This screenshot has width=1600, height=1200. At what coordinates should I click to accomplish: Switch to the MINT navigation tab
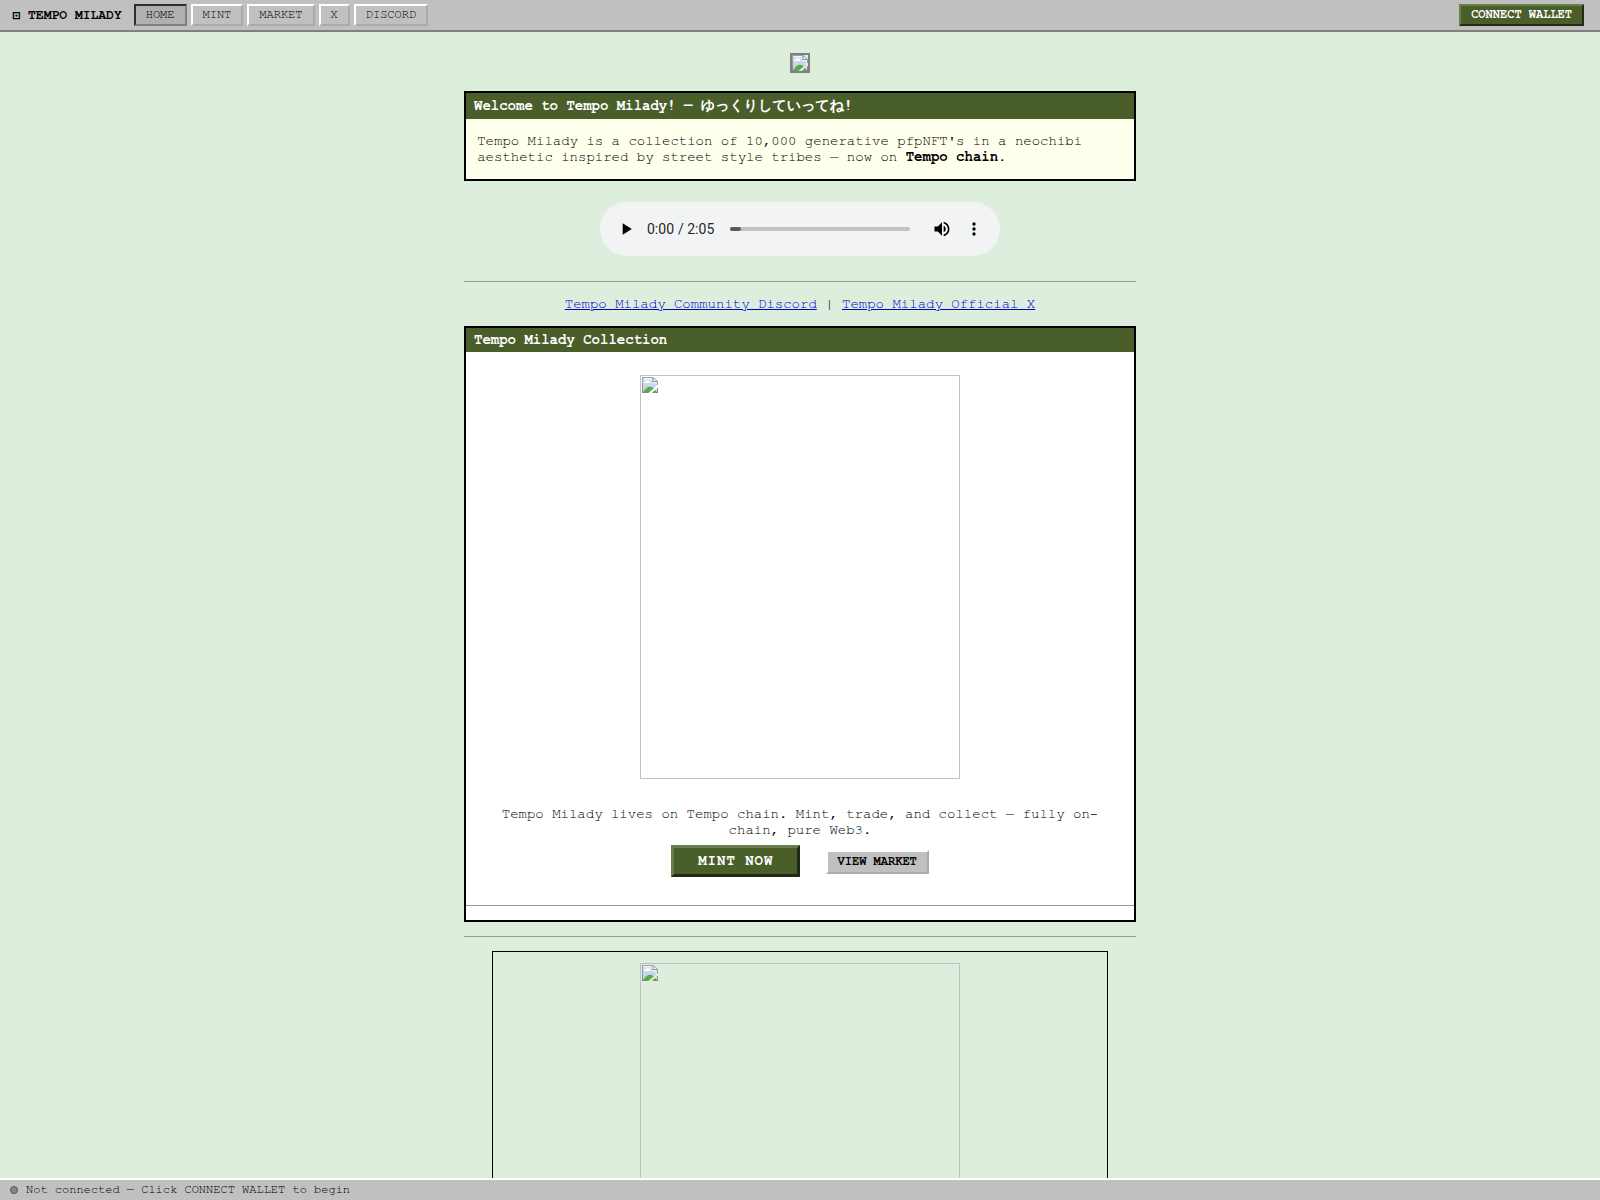216,14
